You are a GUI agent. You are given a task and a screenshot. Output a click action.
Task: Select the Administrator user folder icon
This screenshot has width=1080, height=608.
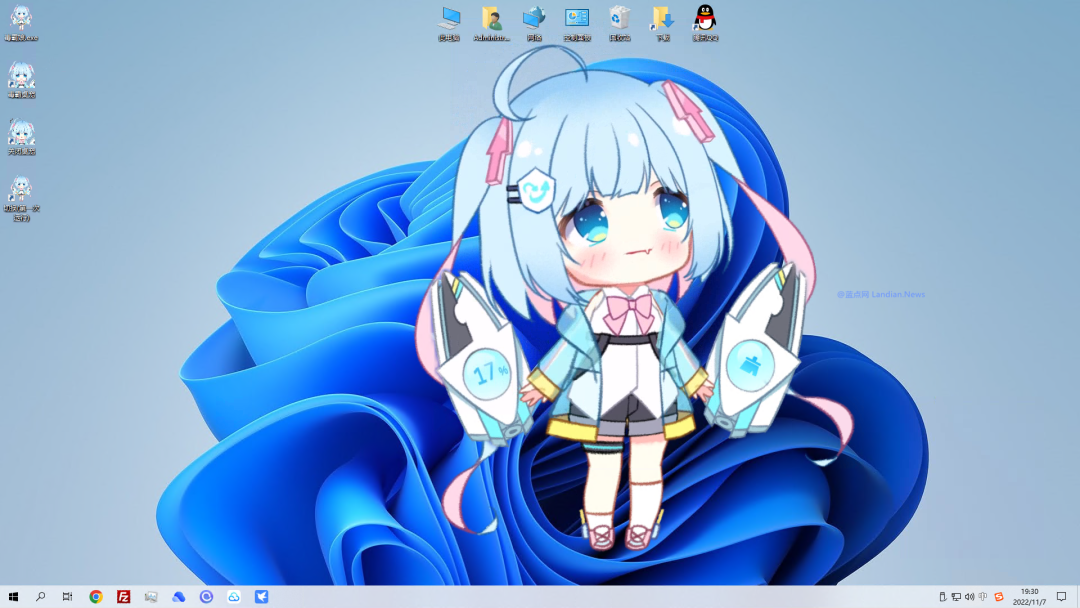(492, 23)
